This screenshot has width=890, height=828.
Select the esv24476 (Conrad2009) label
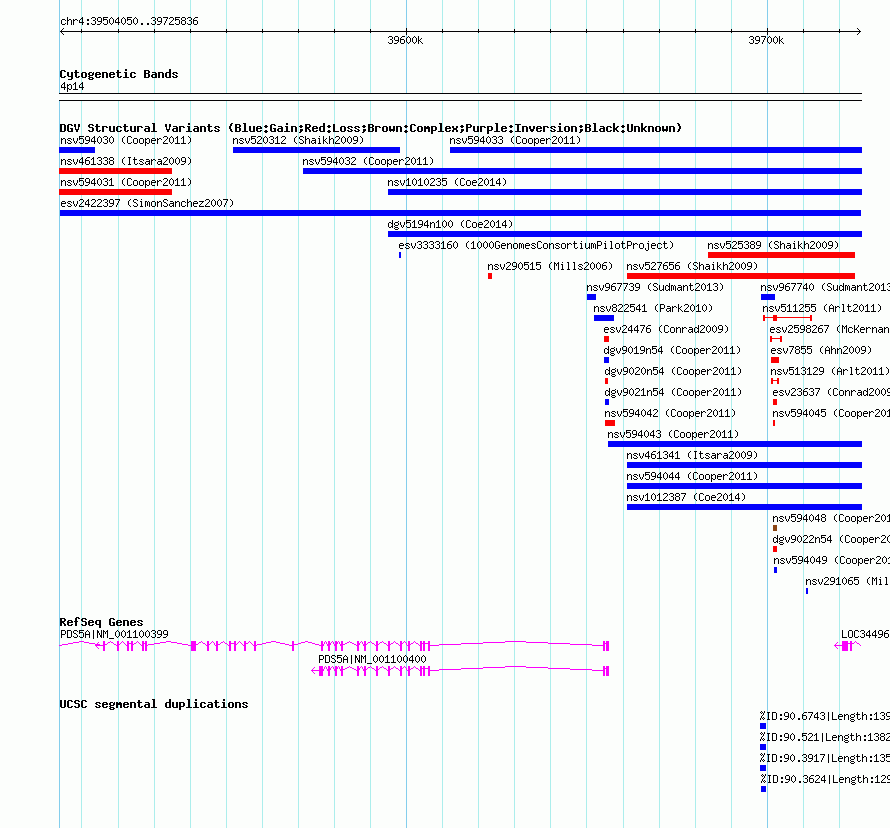pos(666,329)
